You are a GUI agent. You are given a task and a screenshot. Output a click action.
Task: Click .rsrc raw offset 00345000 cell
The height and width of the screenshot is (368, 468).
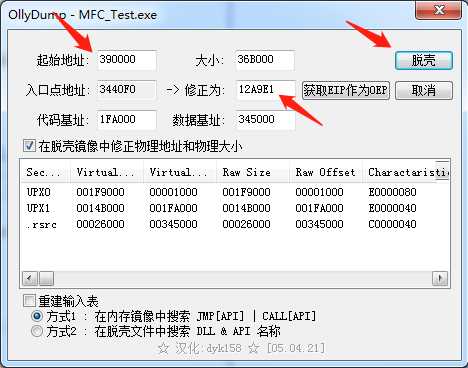coord(319,224)
